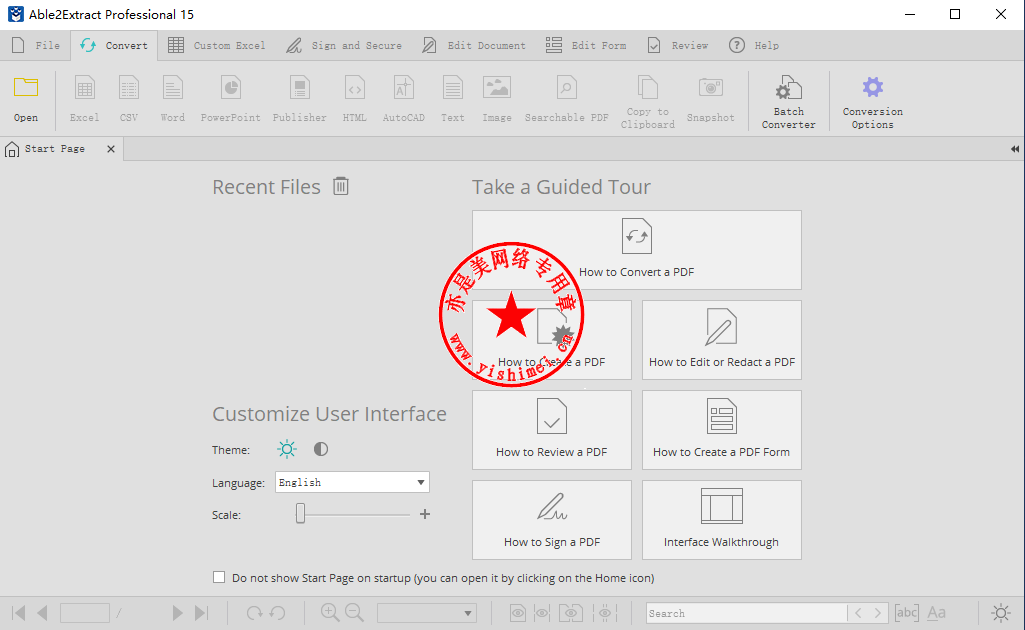
Task: Go to previous page arrow
Action: coord(42,612)
